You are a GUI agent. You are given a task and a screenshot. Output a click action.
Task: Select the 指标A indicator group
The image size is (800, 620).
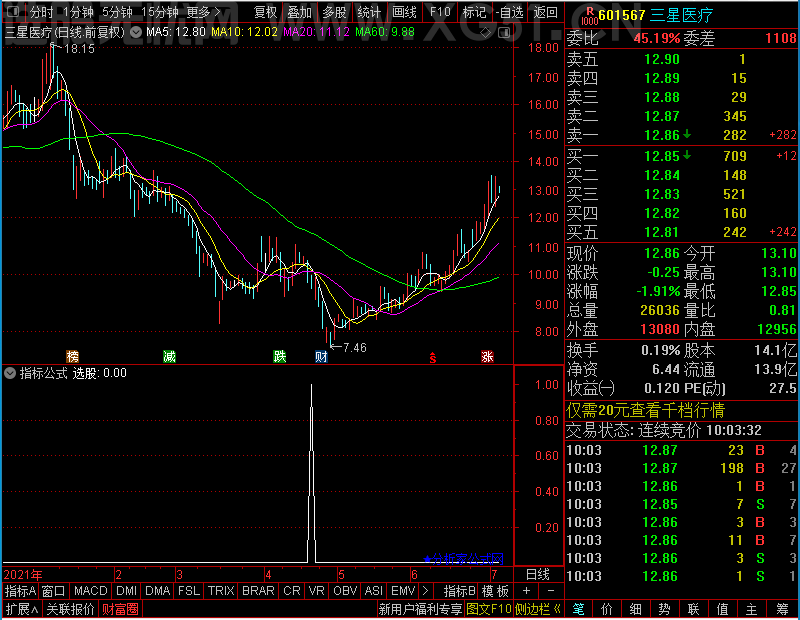coord(20,591)
